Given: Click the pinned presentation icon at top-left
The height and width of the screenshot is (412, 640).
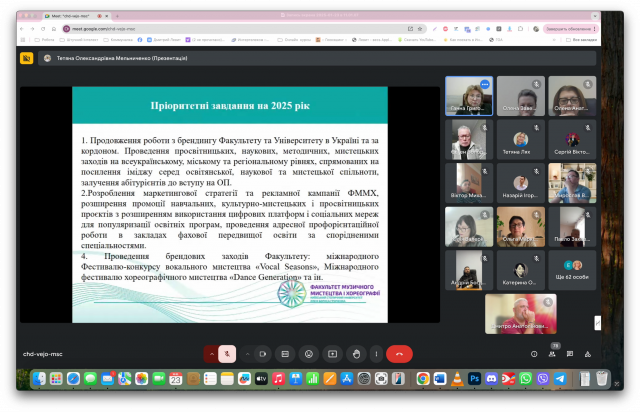Looking at the screenshot, I should coord(47,58).
